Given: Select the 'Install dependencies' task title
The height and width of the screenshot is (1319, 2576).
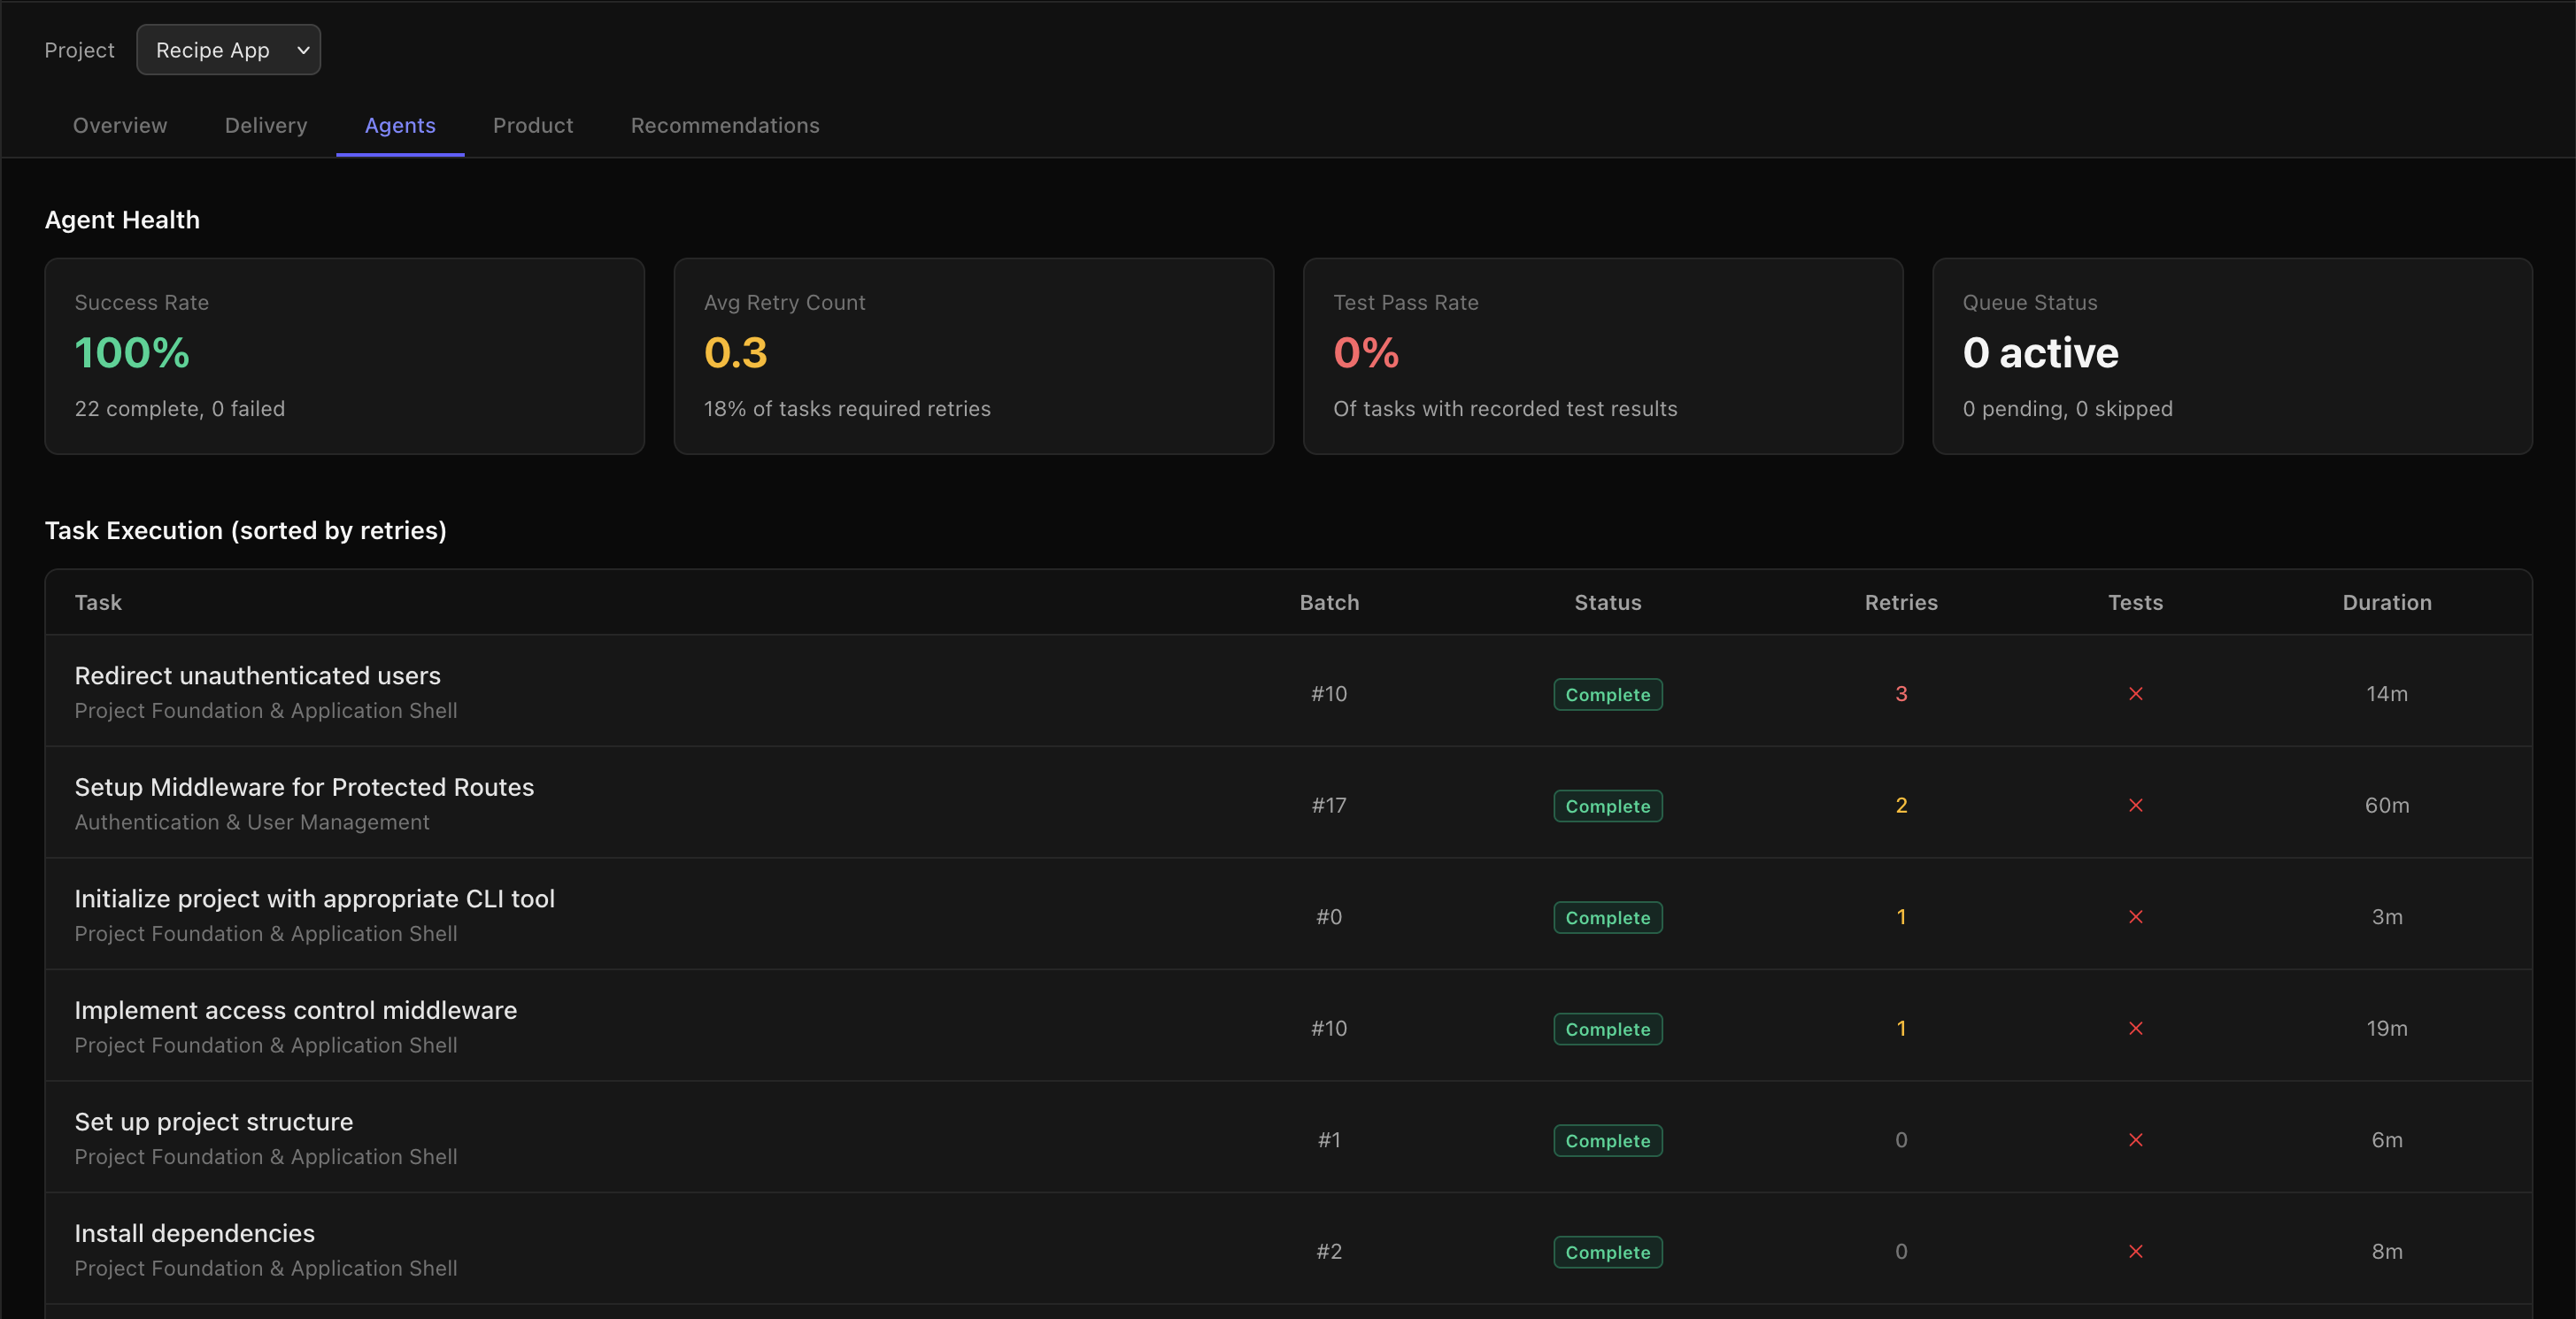Looking at the screenshot, I should pyautogui.click(x=195, y=1233).
